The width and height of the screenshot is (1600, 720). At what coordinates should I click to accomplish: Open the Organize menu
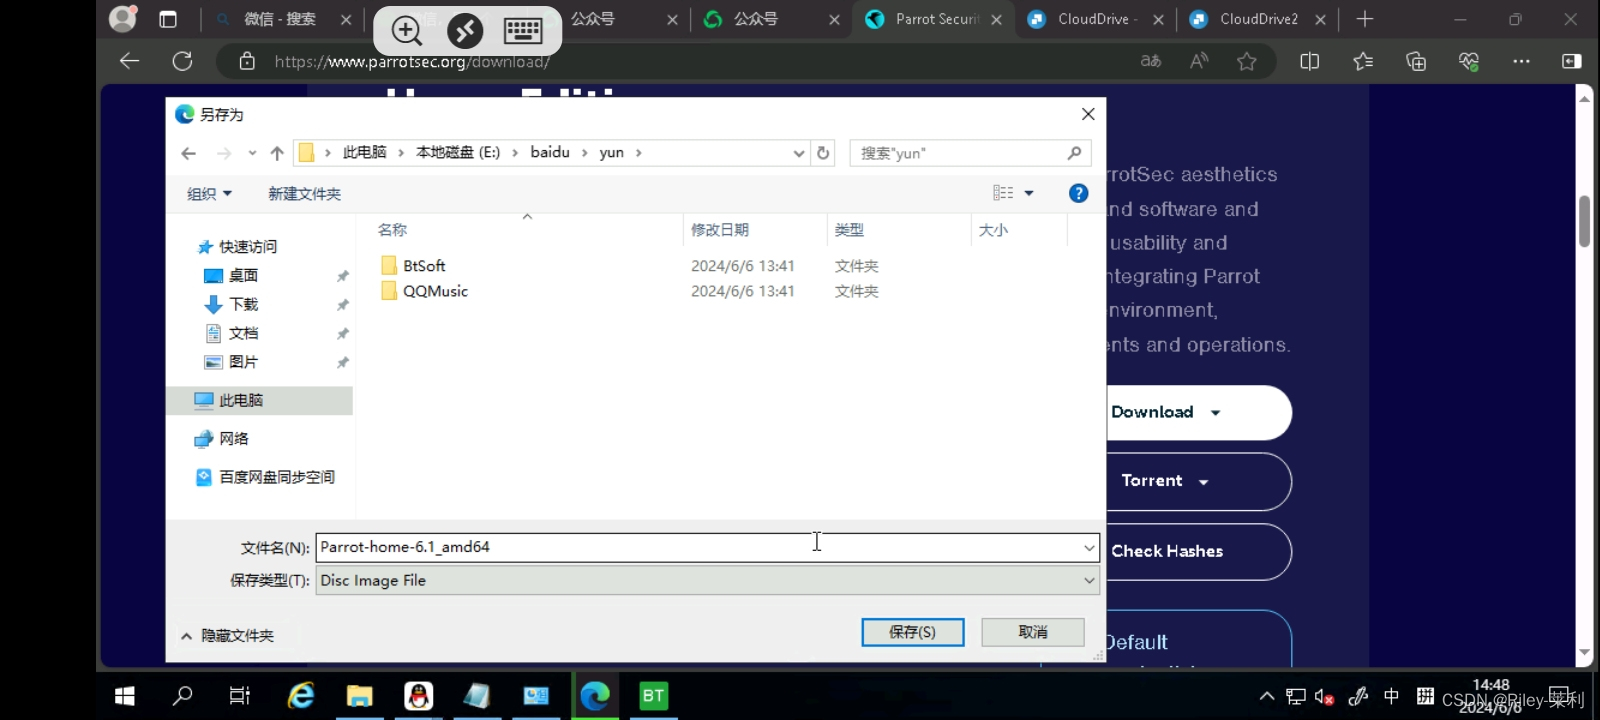(x=209, y=194)
